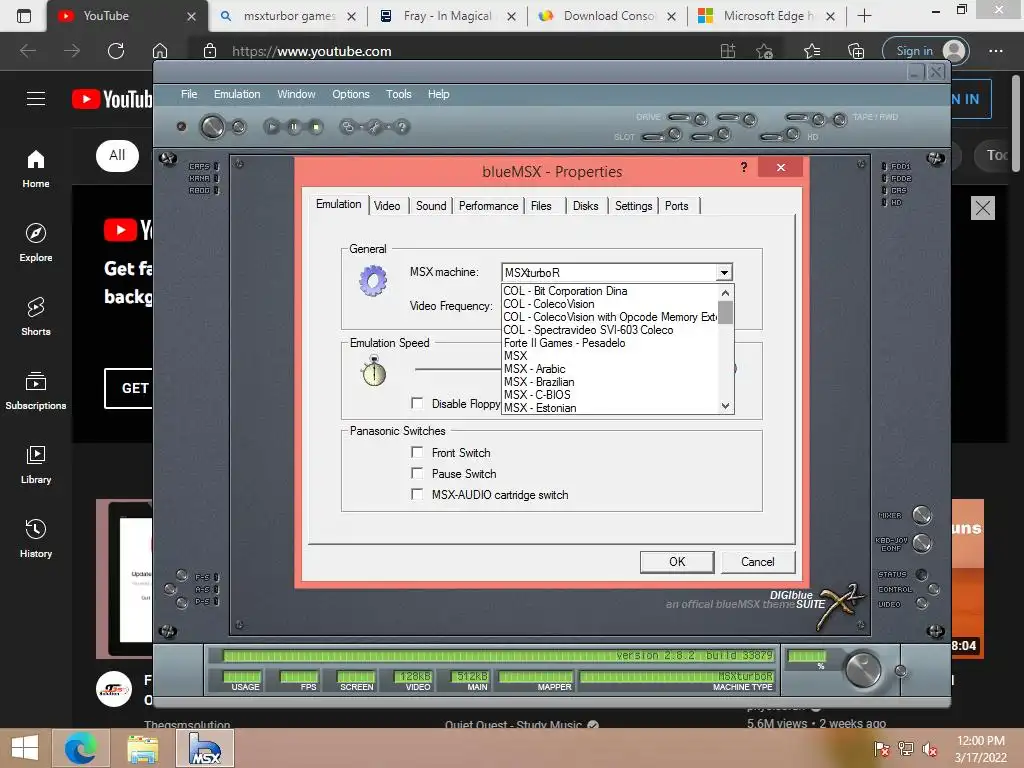This screenshot has height=768, width=1024.
Task: Switch to the Performance tab
Action: tap(488, 206)
